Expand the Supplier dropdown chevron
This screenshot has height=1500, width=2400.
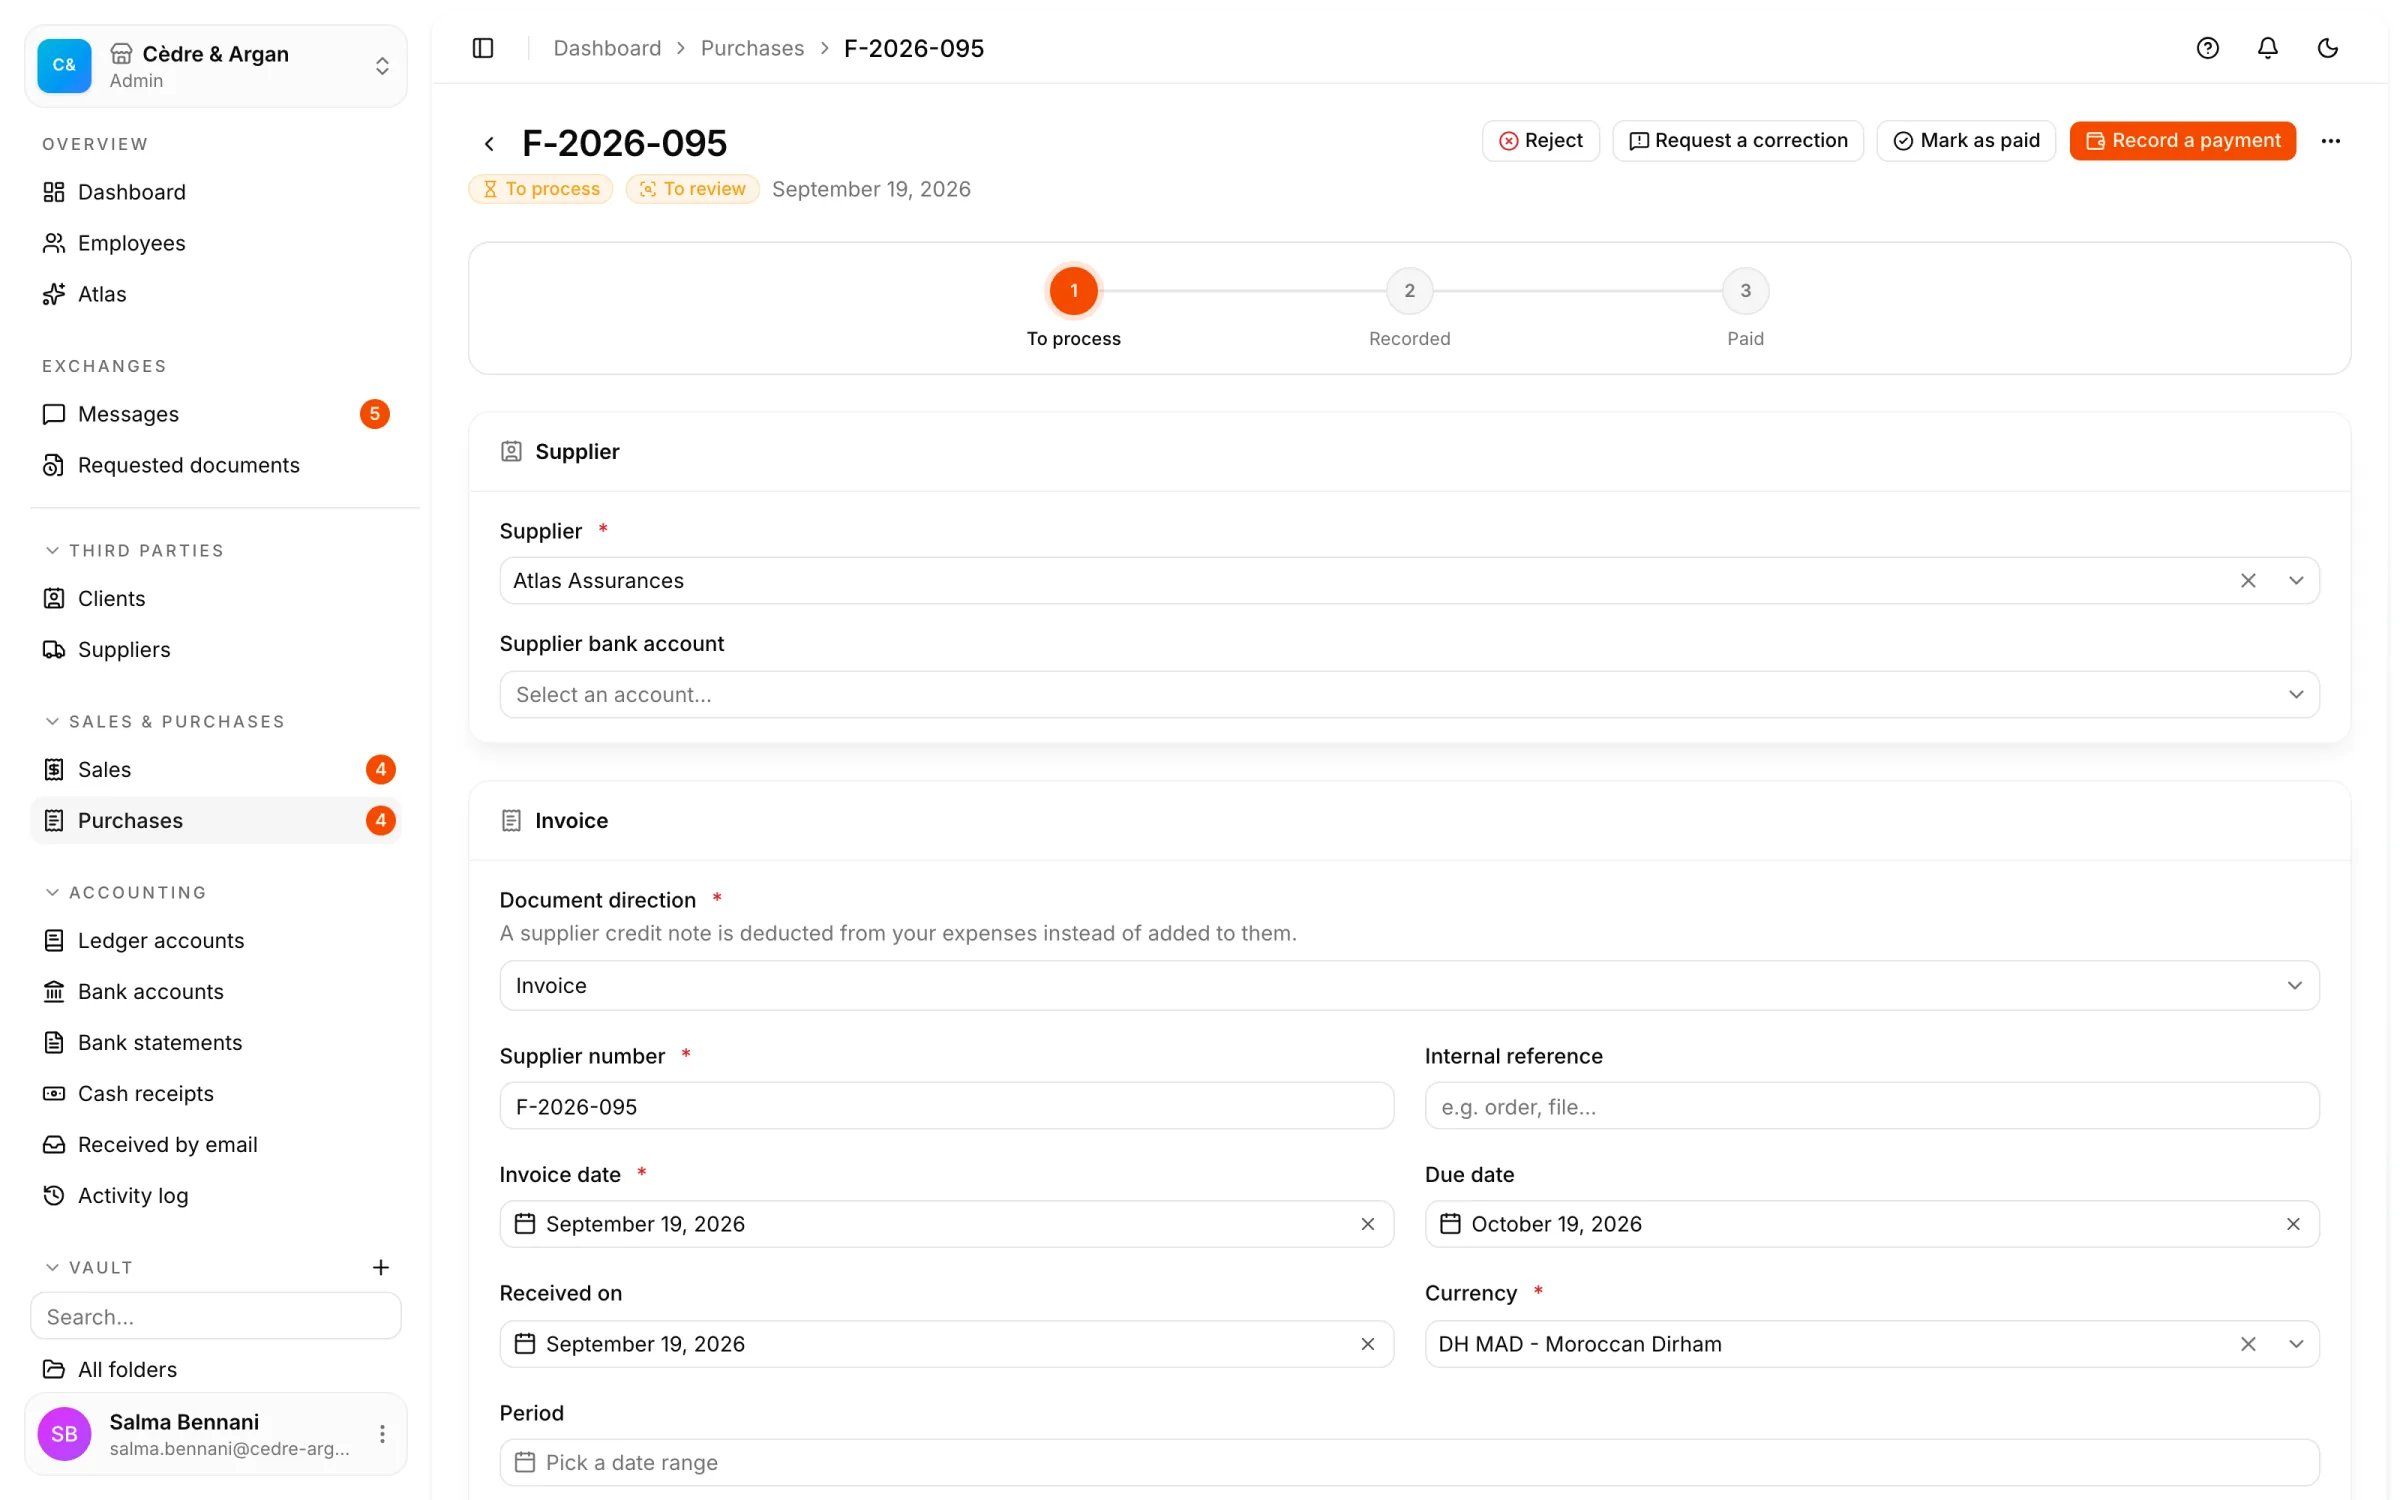point(2295,581)
